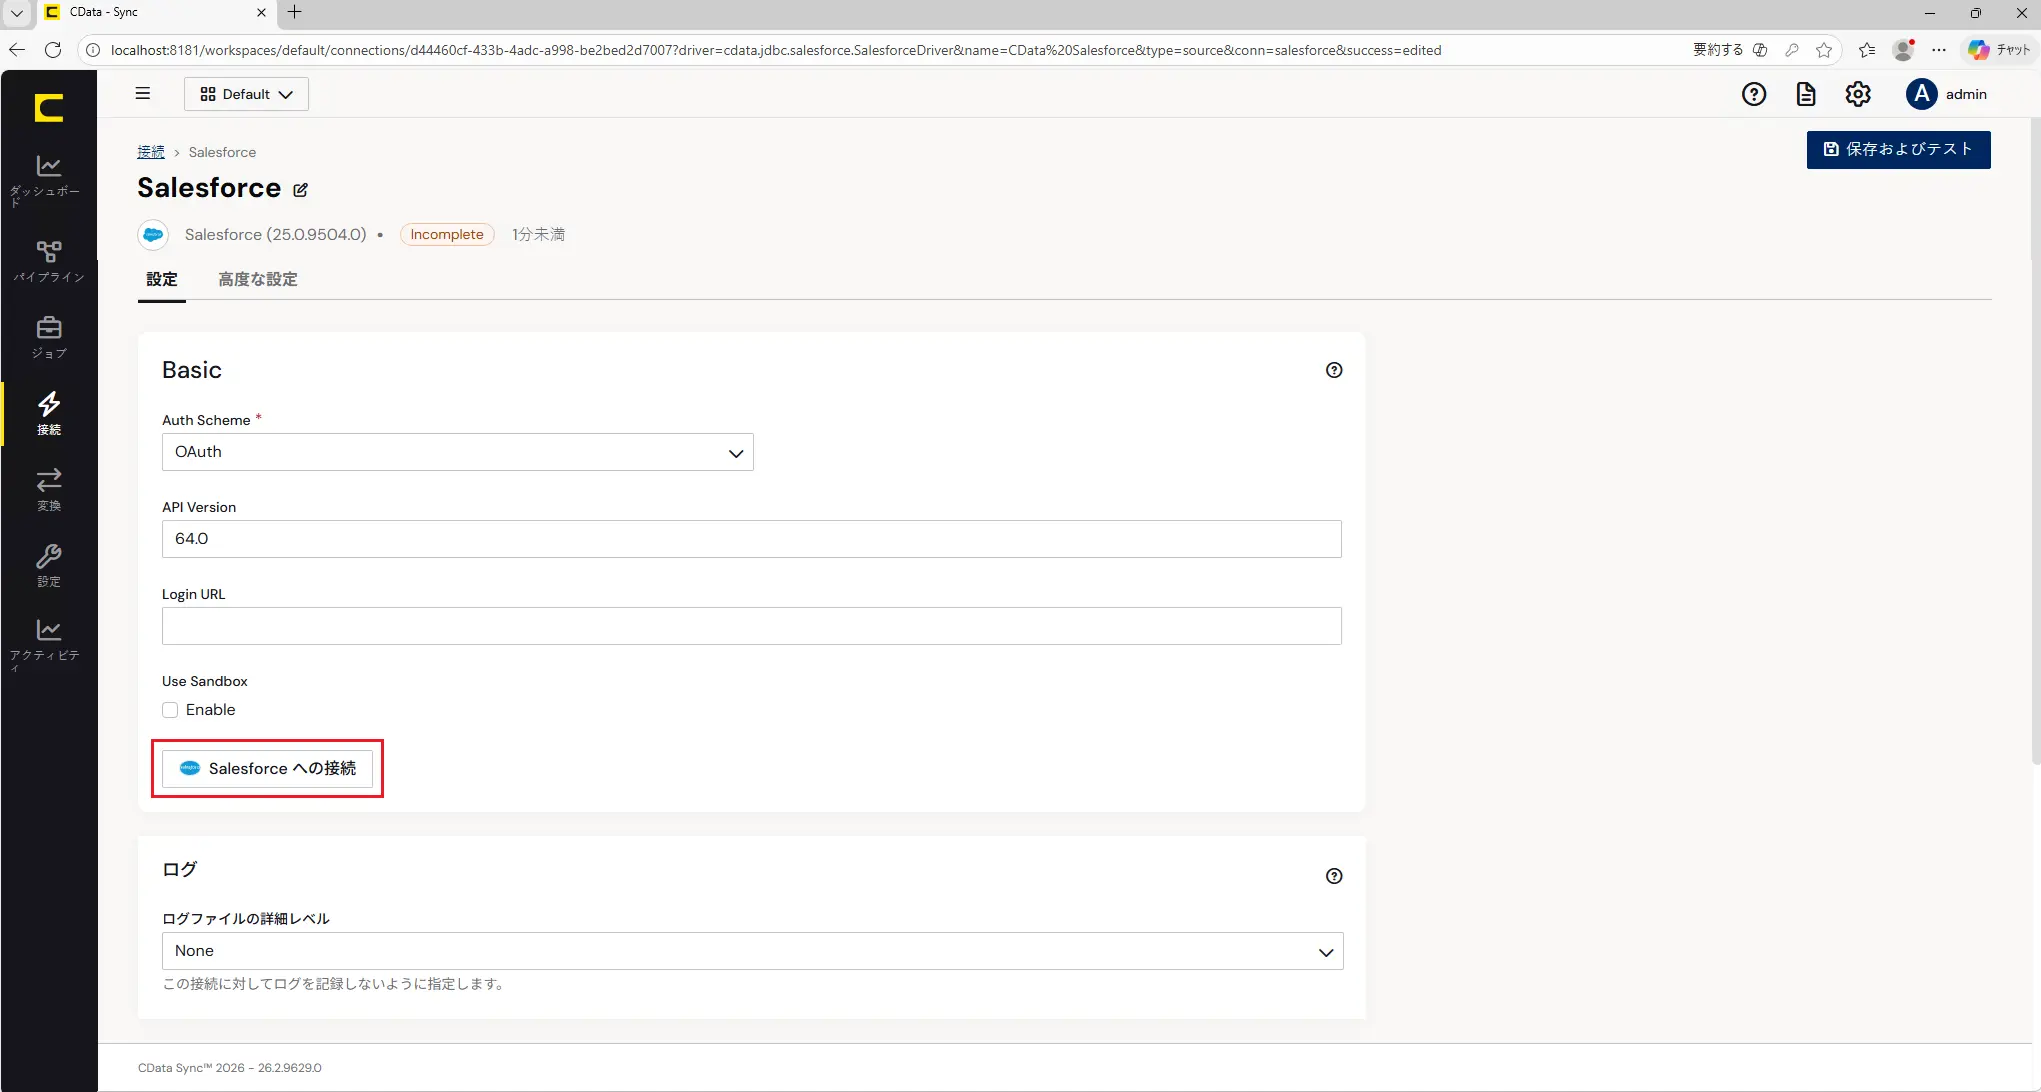Go to Jobs (ジョブ) in sidebar

click(x=48, y=337)
